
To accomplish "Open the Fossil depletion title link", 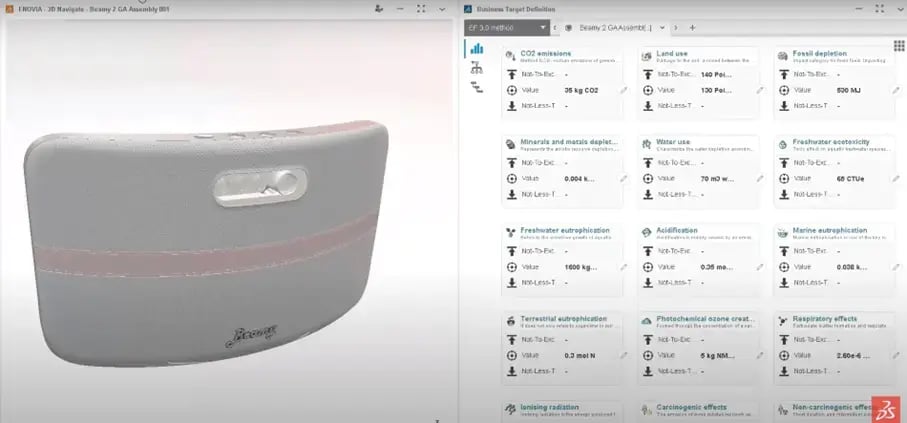I will 820,53.
